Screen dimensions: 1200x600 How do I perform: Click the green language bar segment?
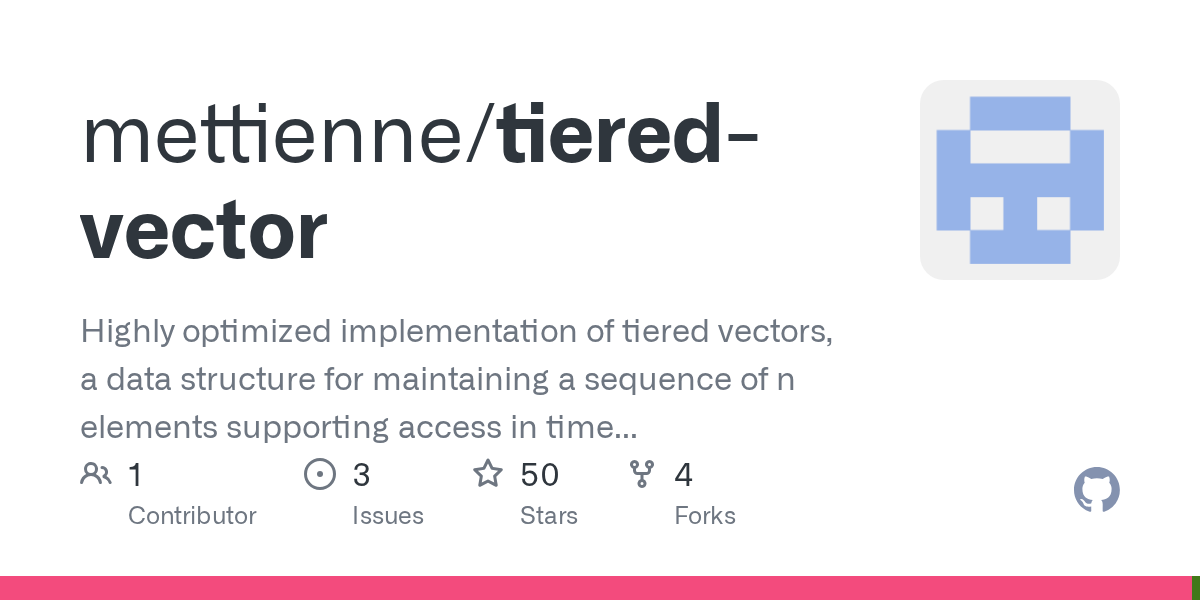1196,588
